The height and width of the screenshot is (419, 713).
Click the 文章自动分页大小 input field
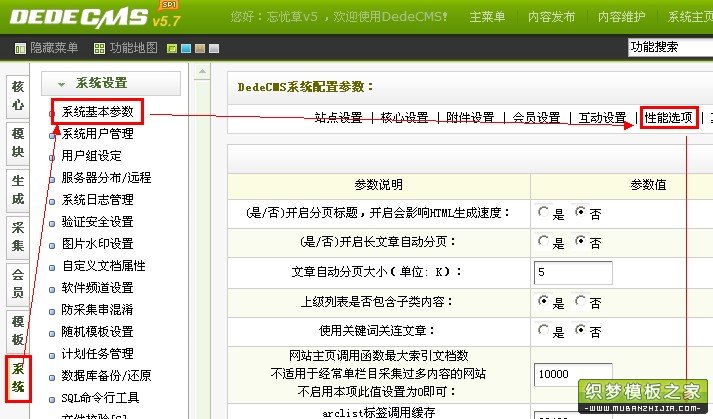click(x=573, y=273)
